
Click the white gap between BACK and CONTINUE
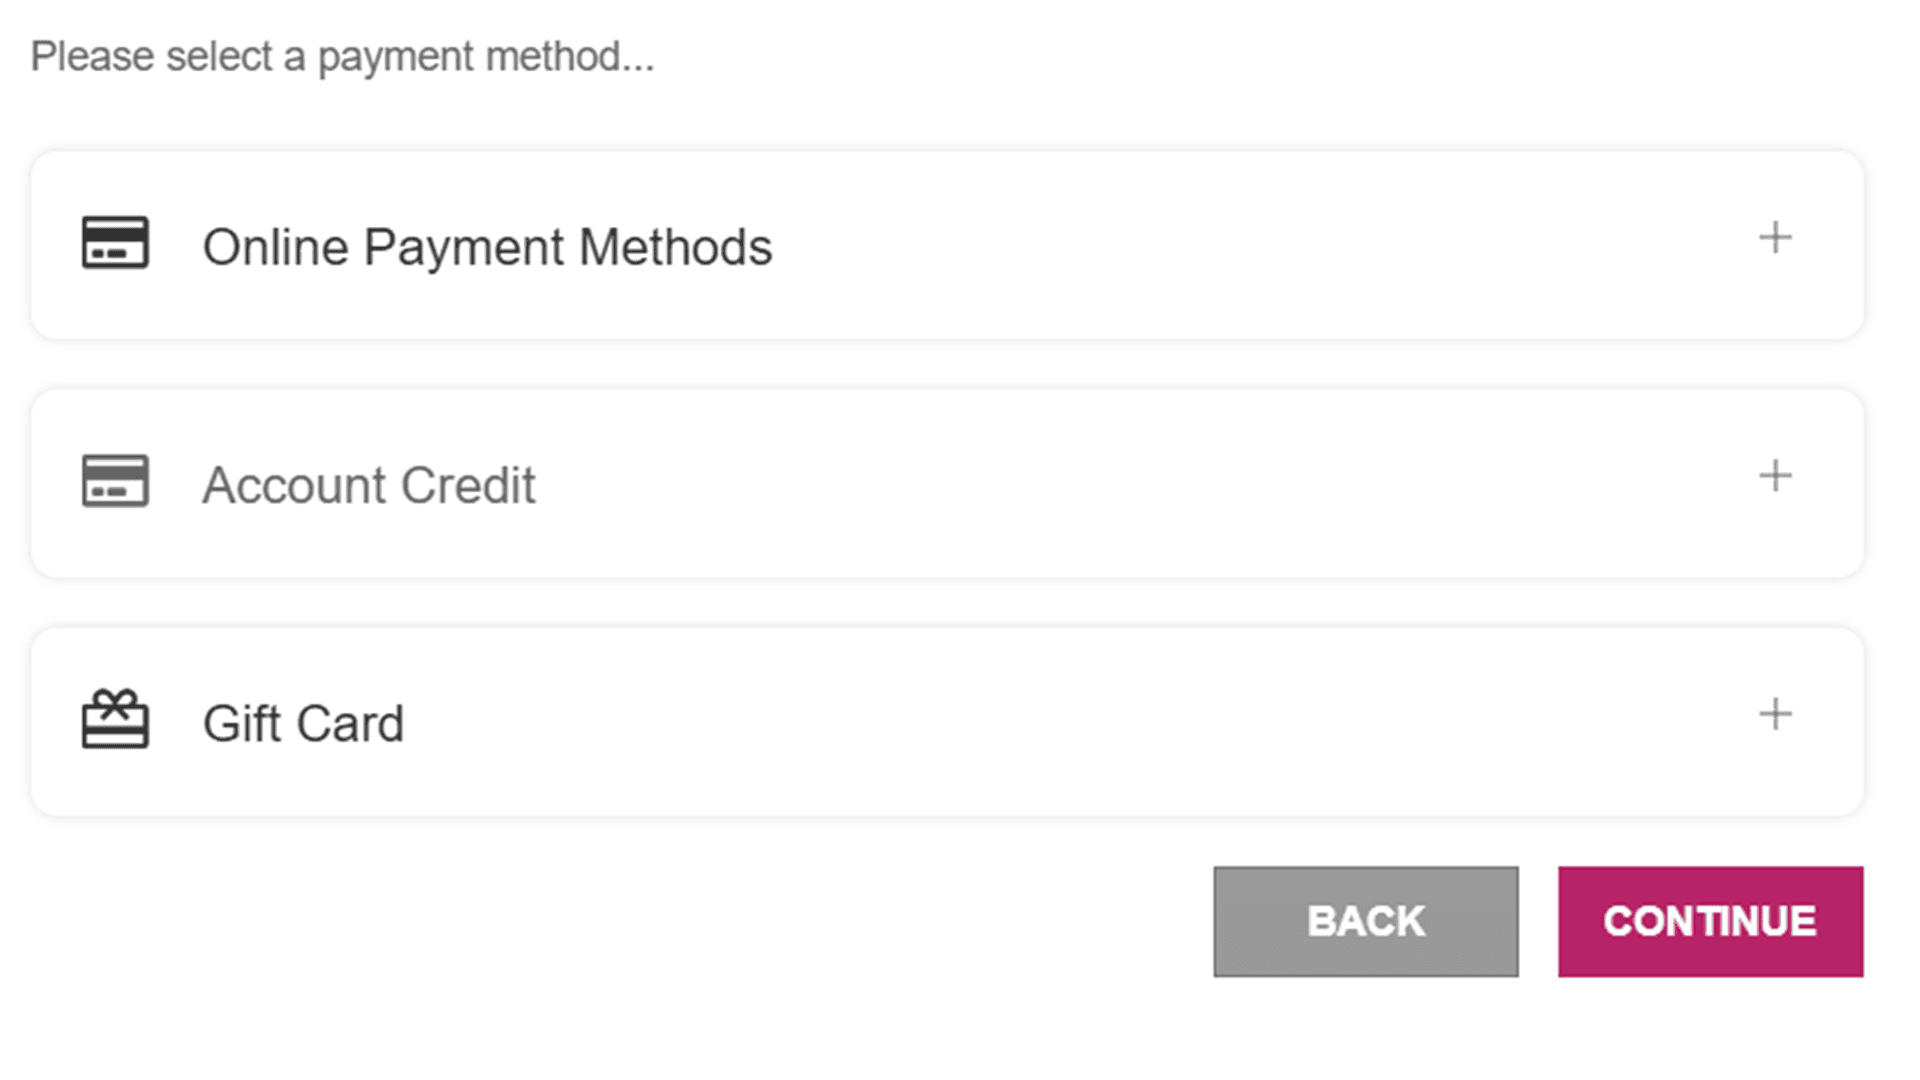[x=1538, y=921]
